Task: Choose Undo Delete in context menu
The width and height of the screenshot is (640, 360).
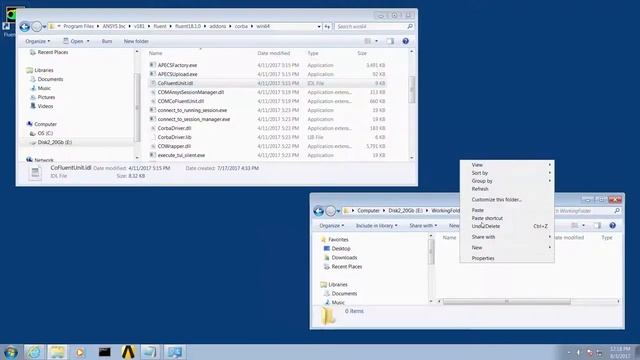Action: click(507, 226)
